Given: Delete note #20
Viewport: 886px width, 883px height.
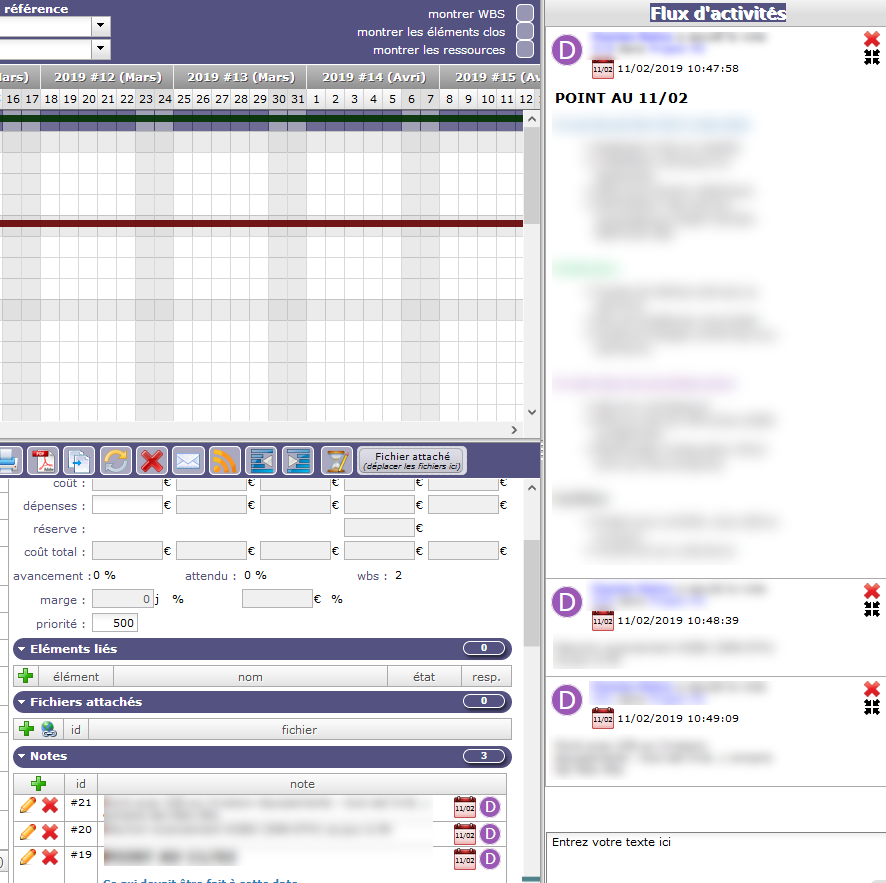Looking at the screenshot, I should (x=50, y=832).
